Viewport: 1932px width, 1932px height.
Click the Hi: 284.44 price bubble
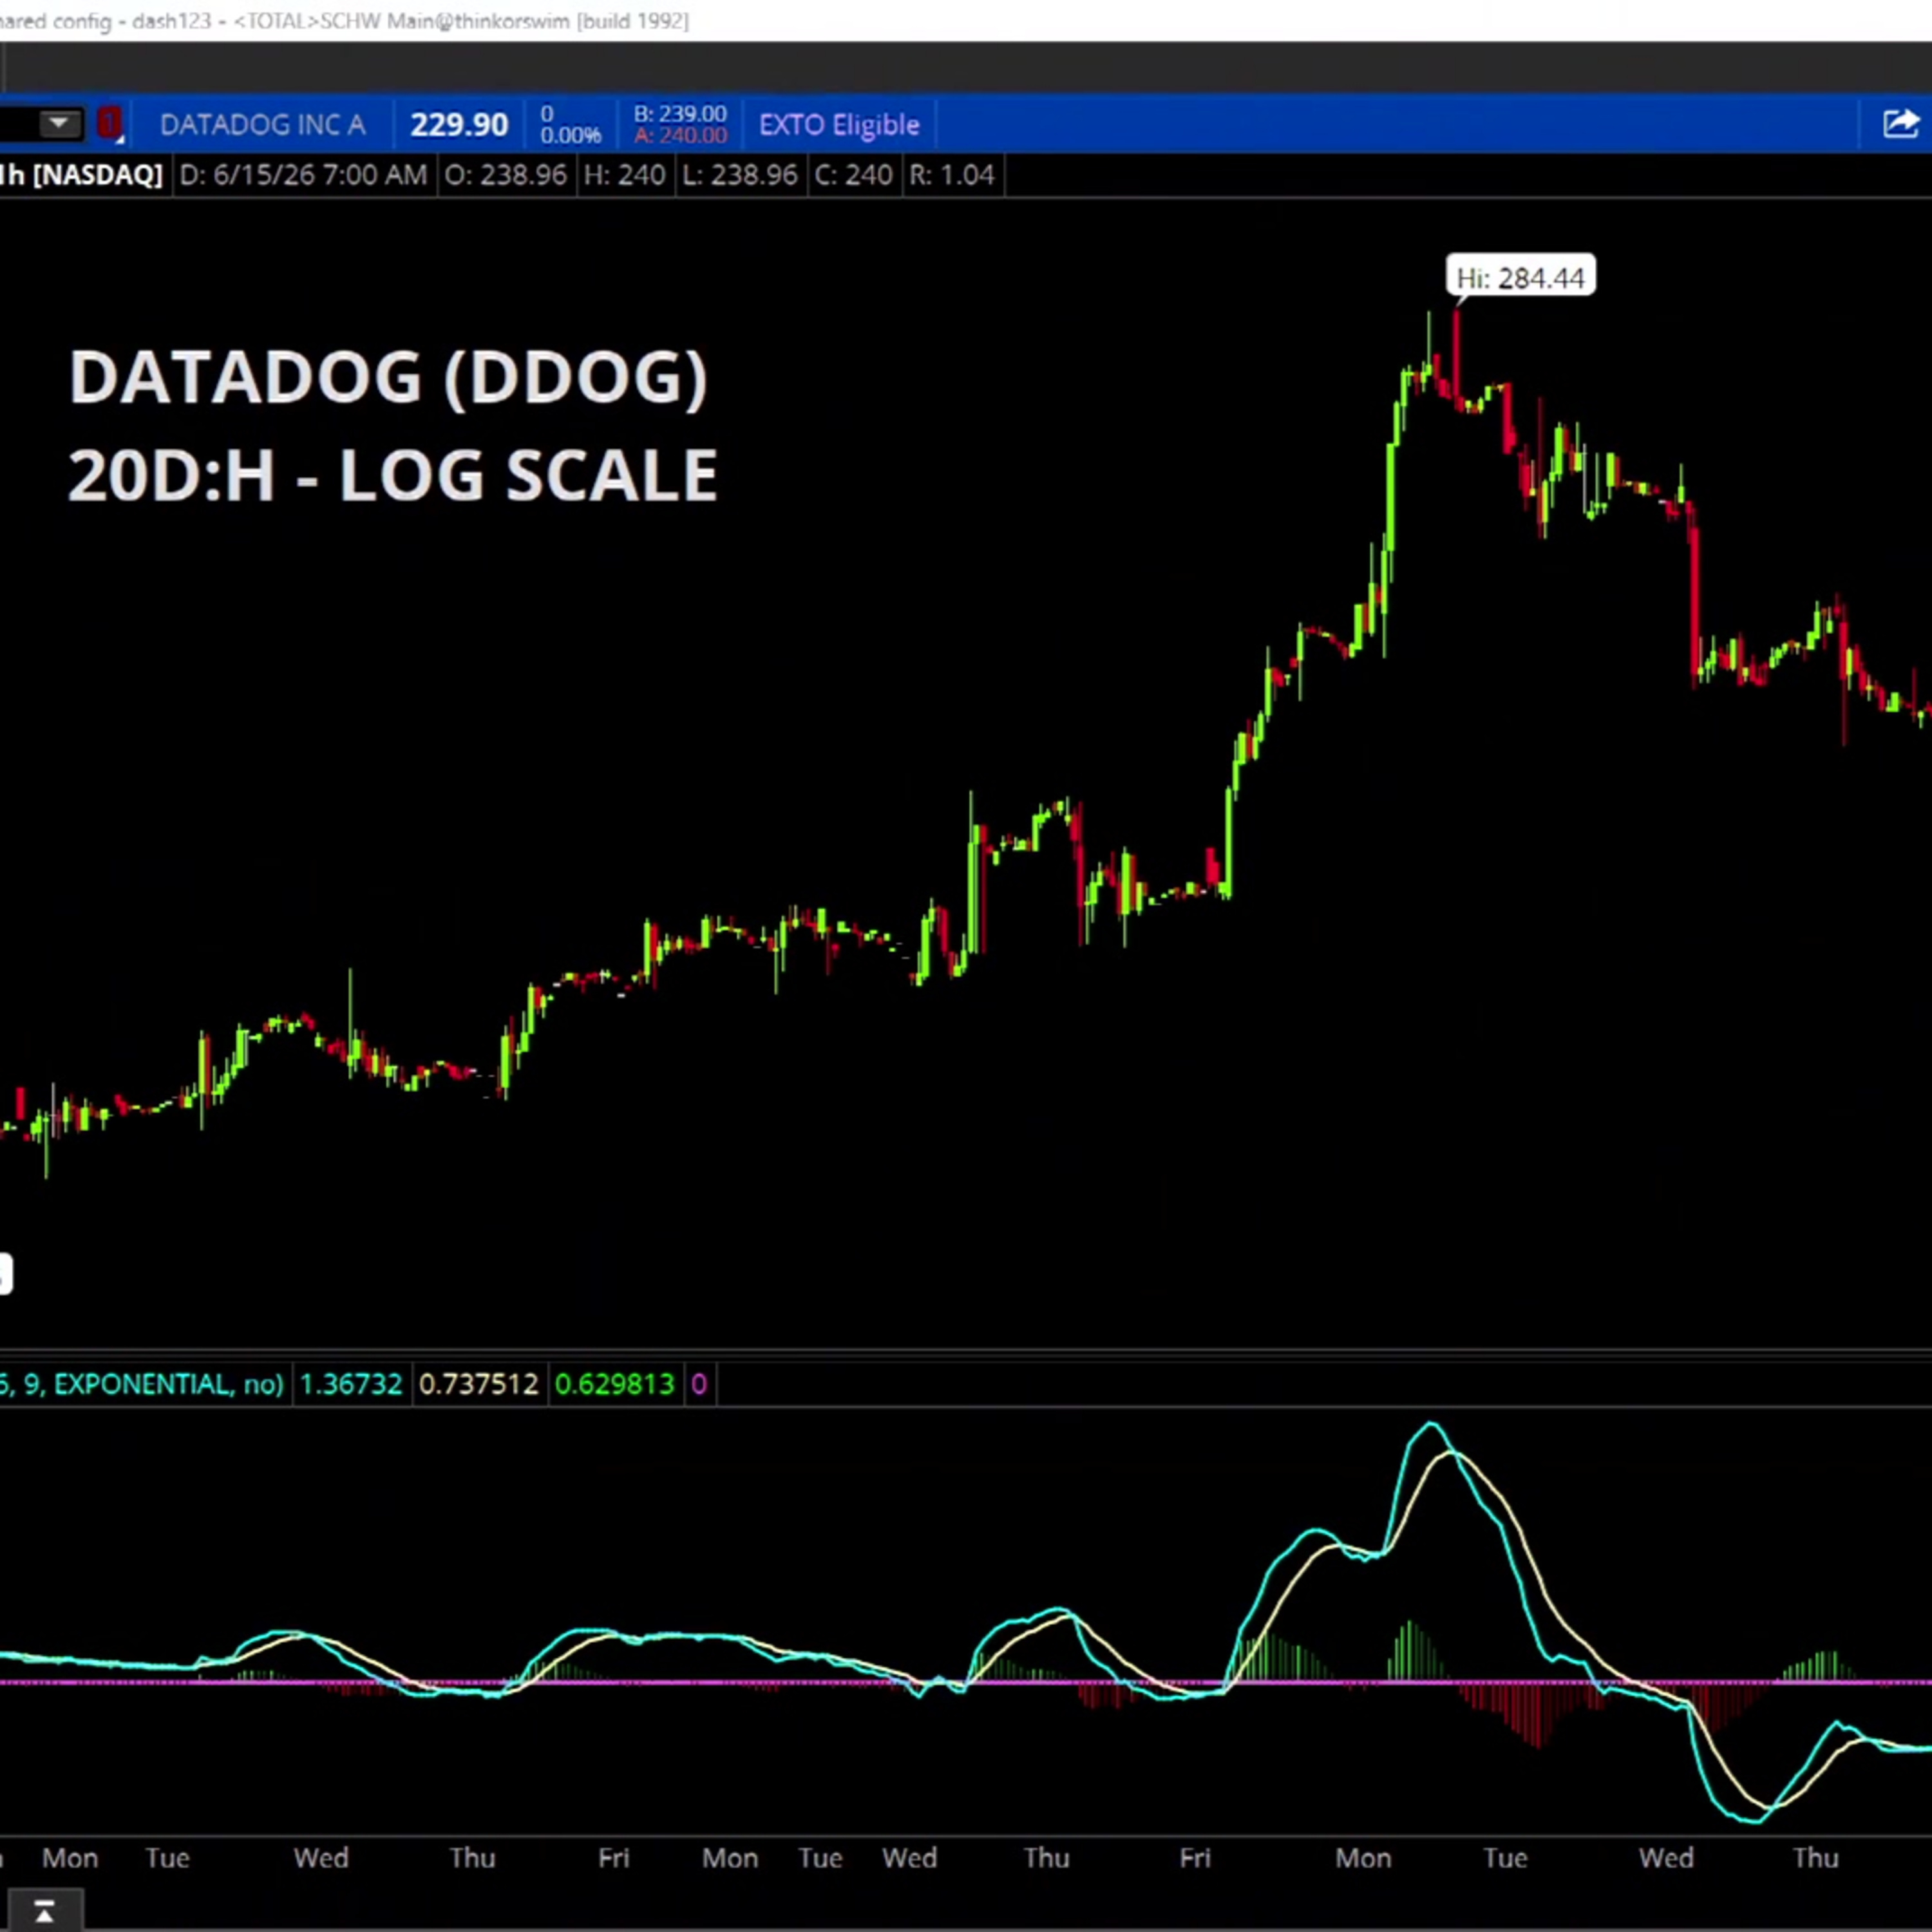(x=1520, y=277)
